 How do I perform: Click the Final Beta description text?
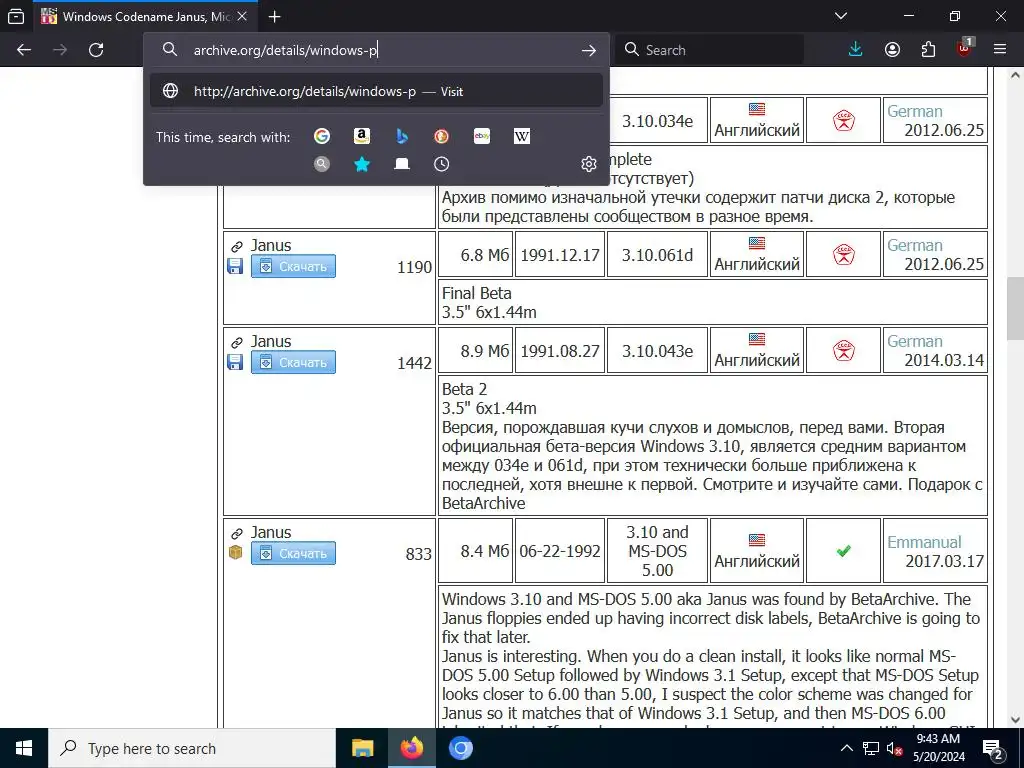476,293
